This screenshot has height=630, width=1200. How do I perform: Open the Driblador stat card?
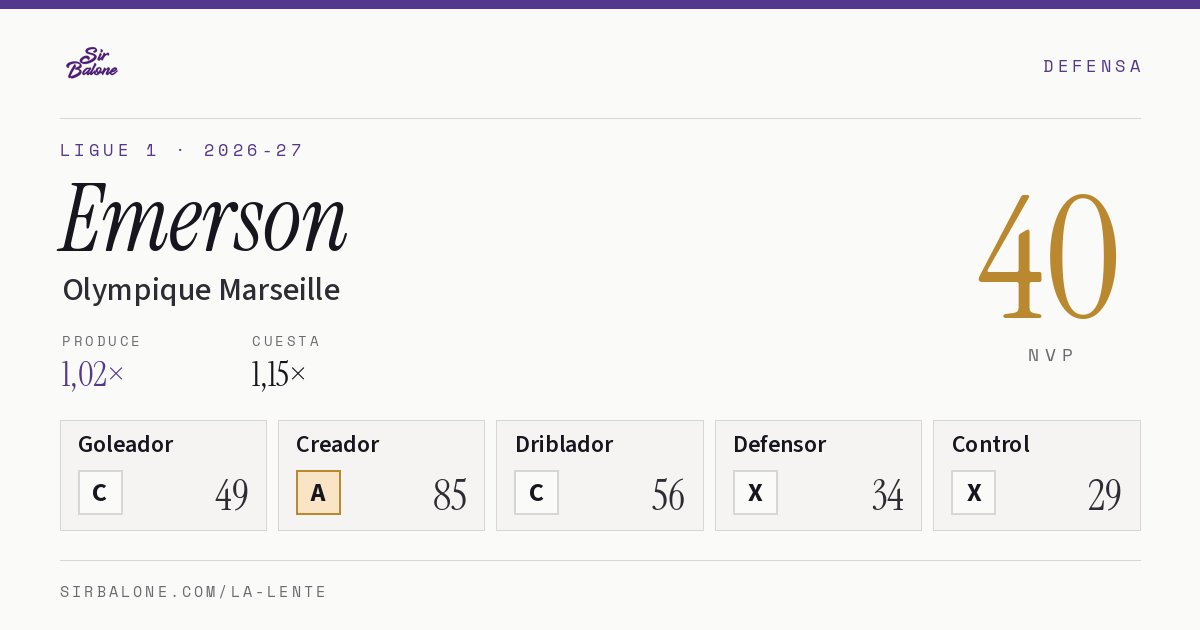click(600, 475)
